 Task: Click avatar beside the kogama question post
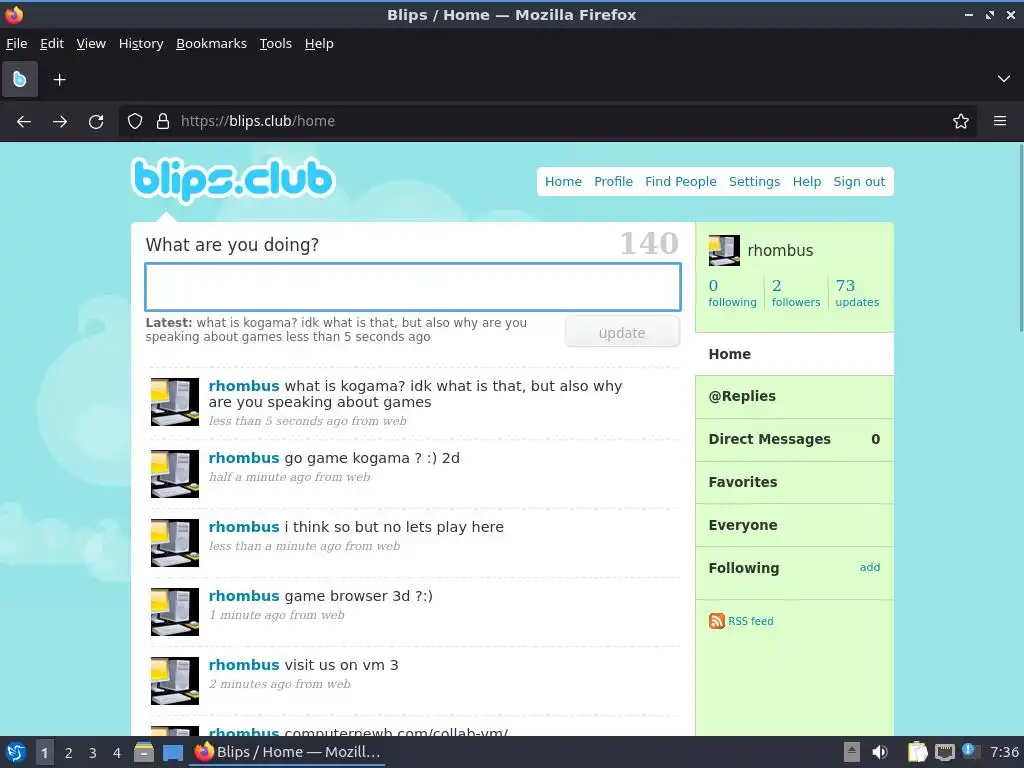[x=175, y=402]
